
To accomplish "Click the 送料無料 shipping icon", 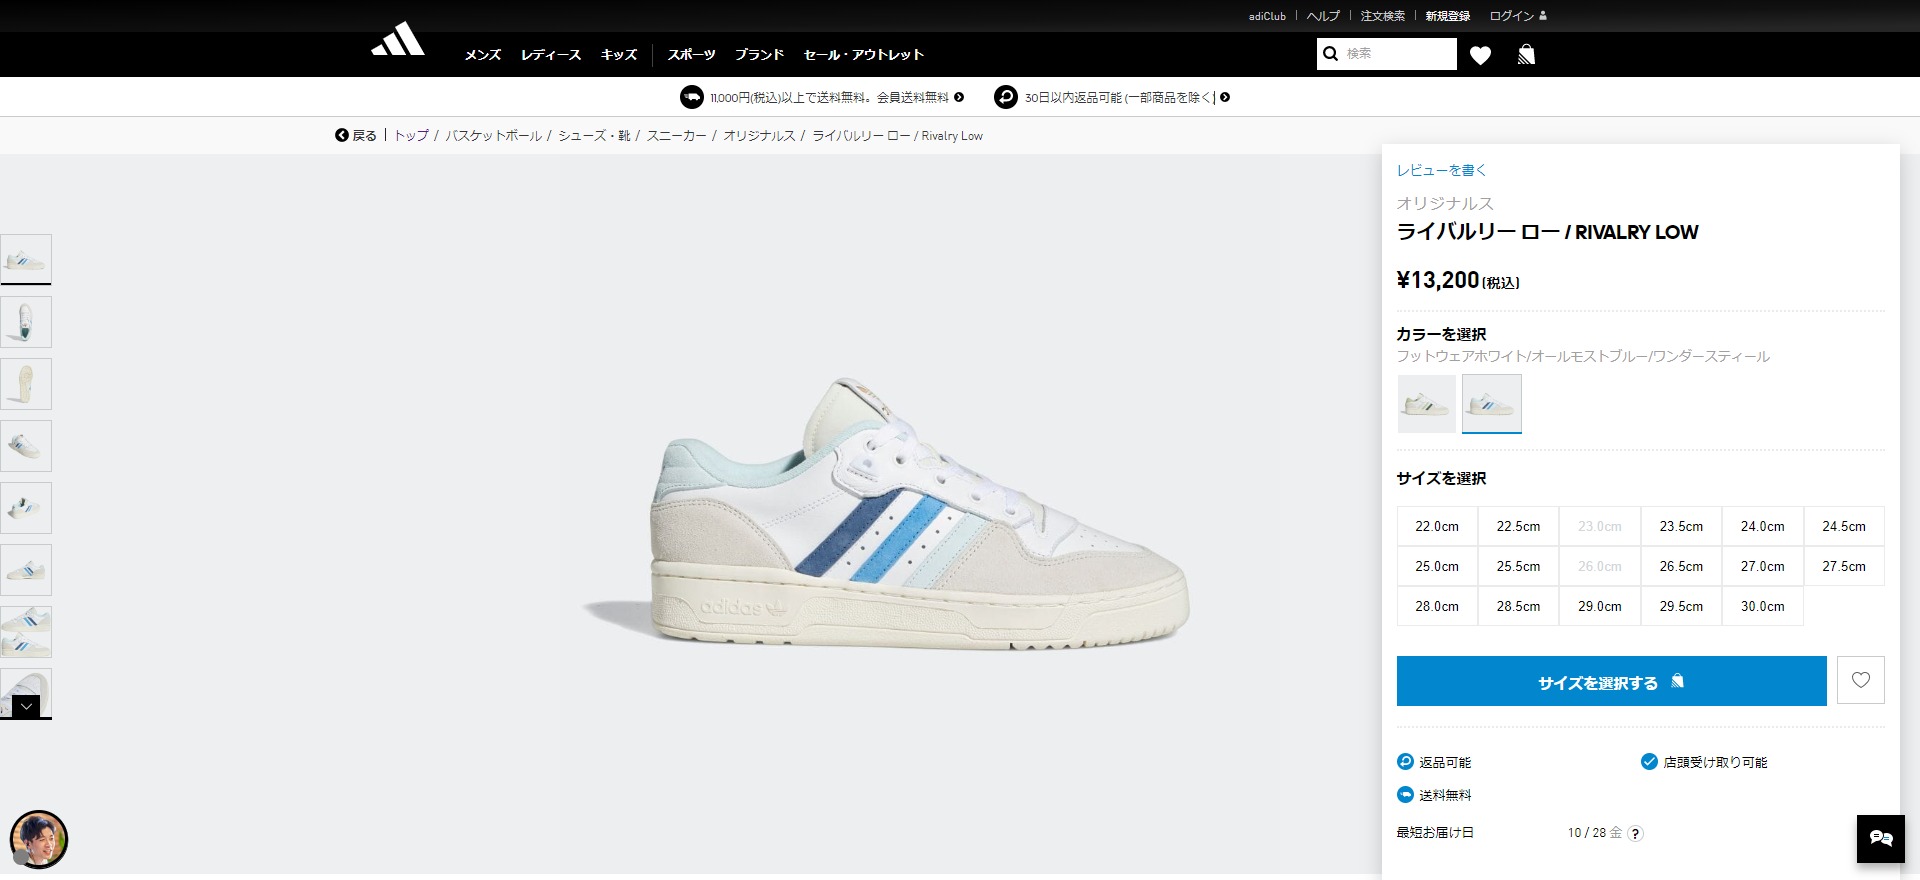I will click(x=1405, y=795).
